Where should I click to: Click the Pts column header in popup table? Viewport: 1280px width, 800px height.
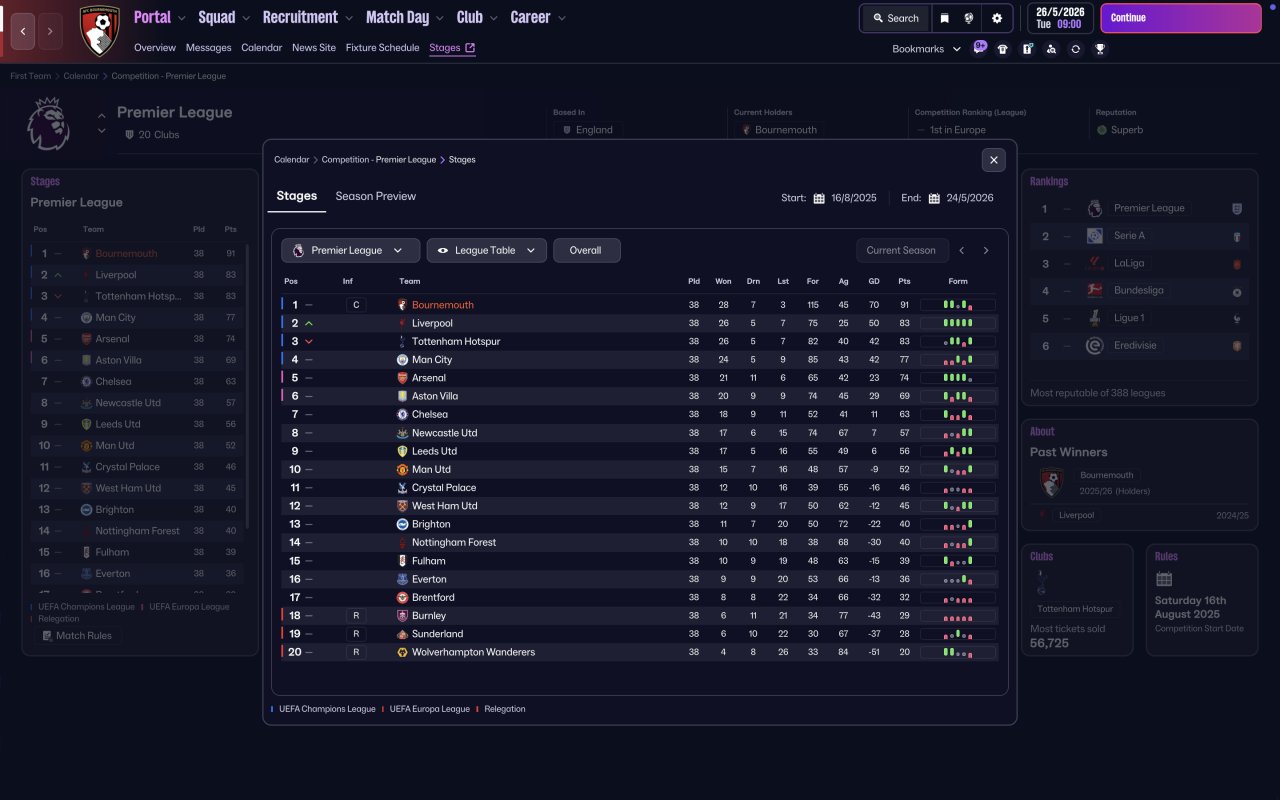[904, 282]
